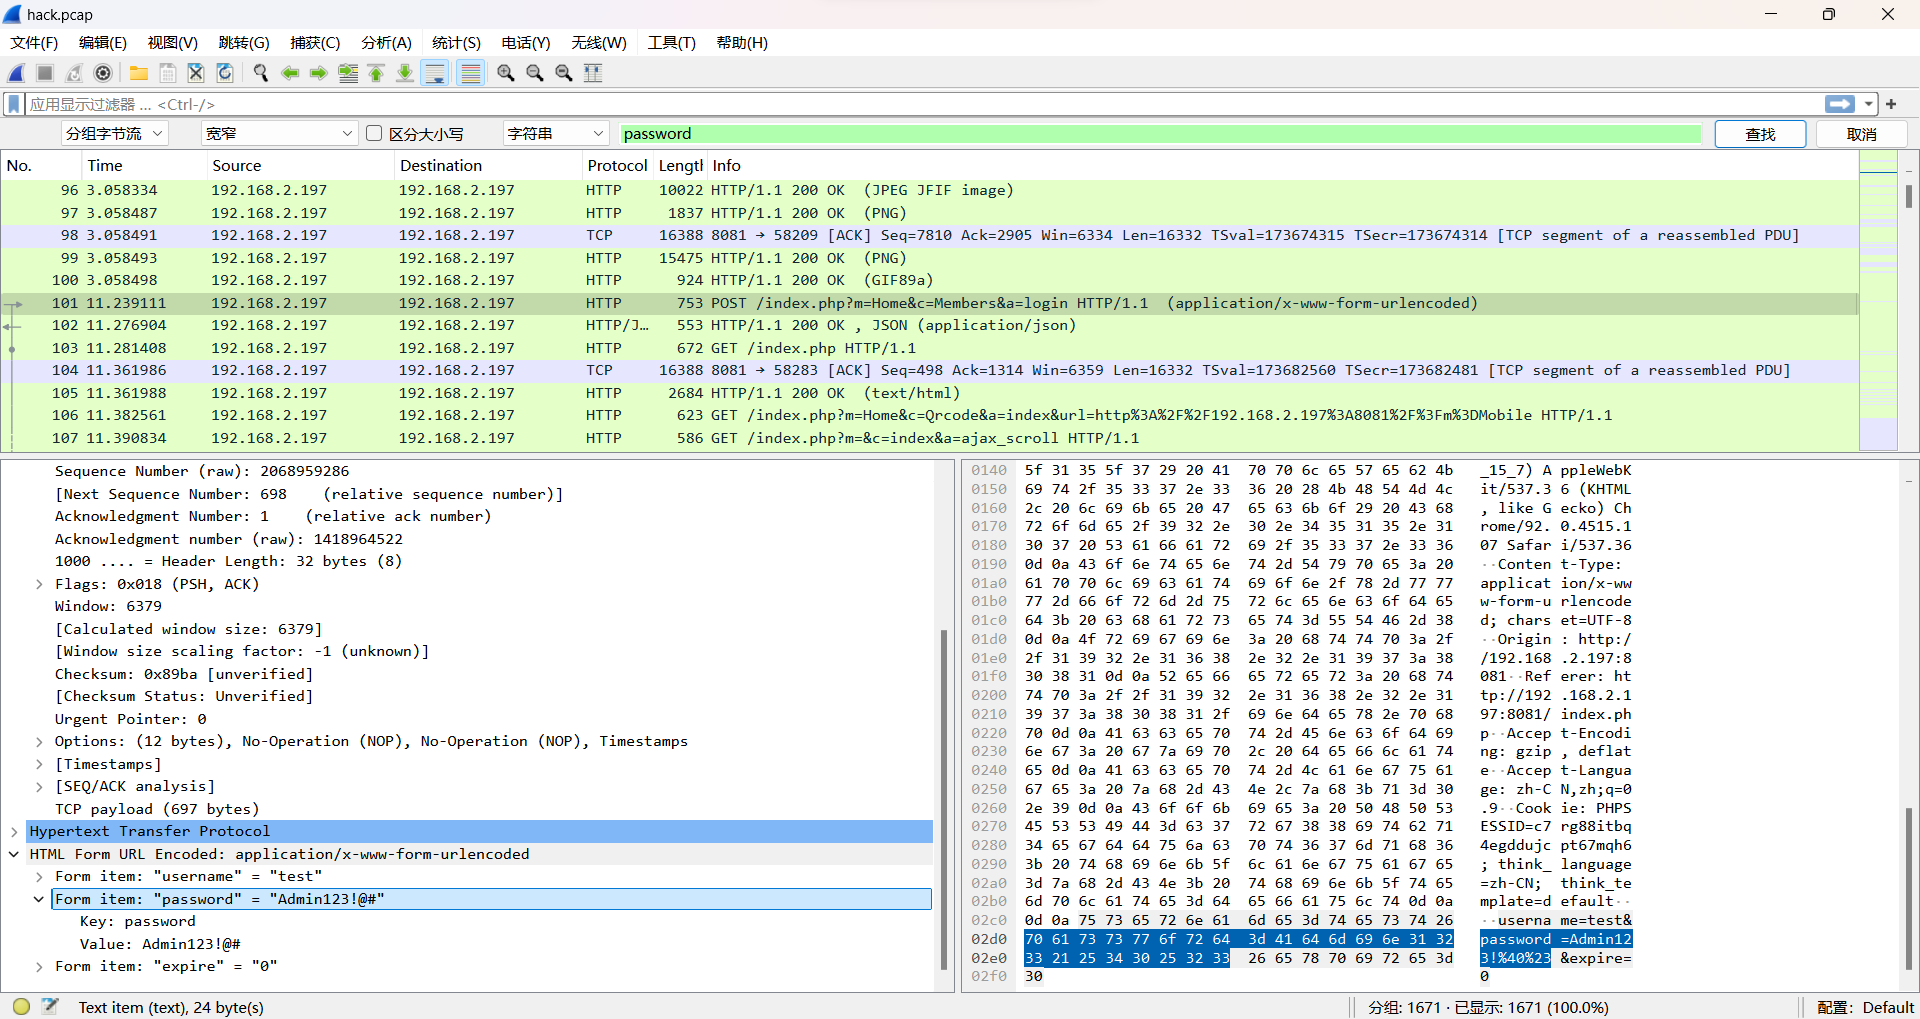
Task: Expand the TCP Options tree node
Action: [x=39, y=741]
